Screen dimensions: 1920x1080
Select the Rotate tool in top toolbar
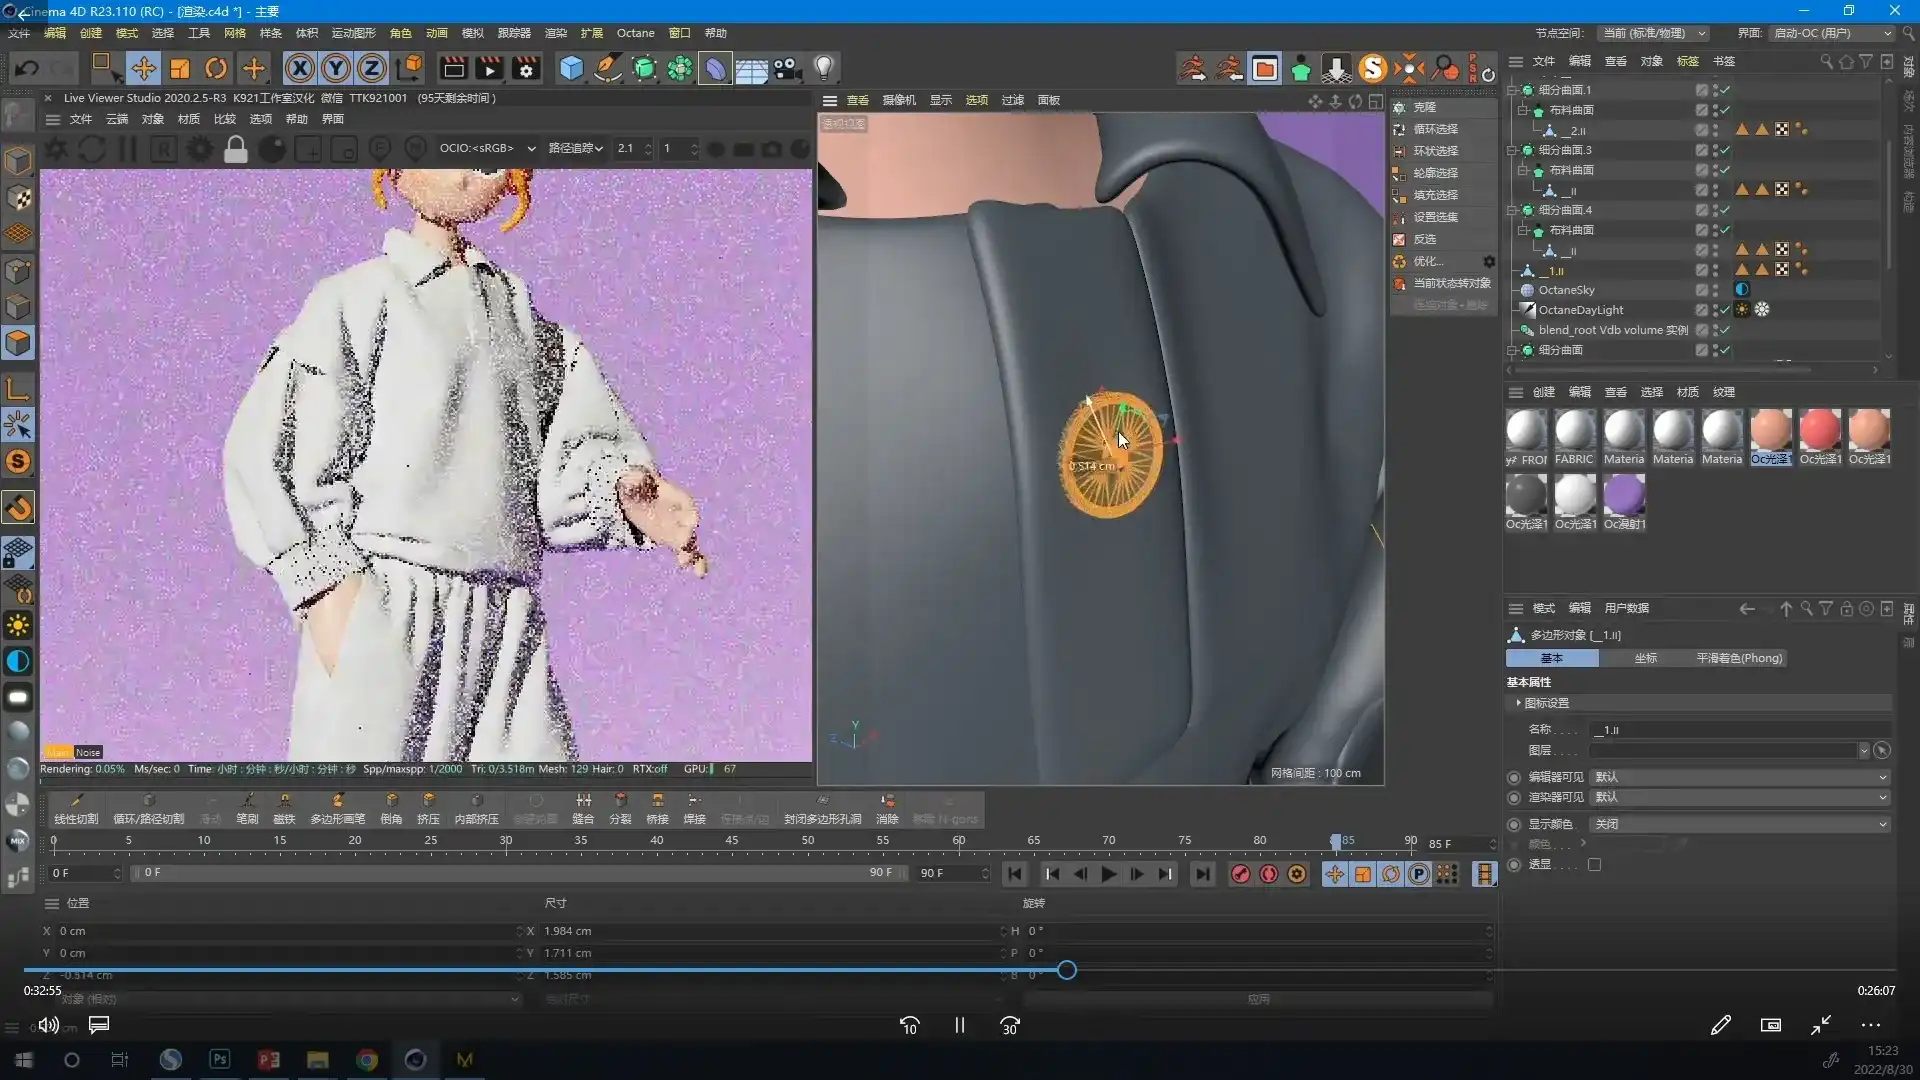coord(216,68)
